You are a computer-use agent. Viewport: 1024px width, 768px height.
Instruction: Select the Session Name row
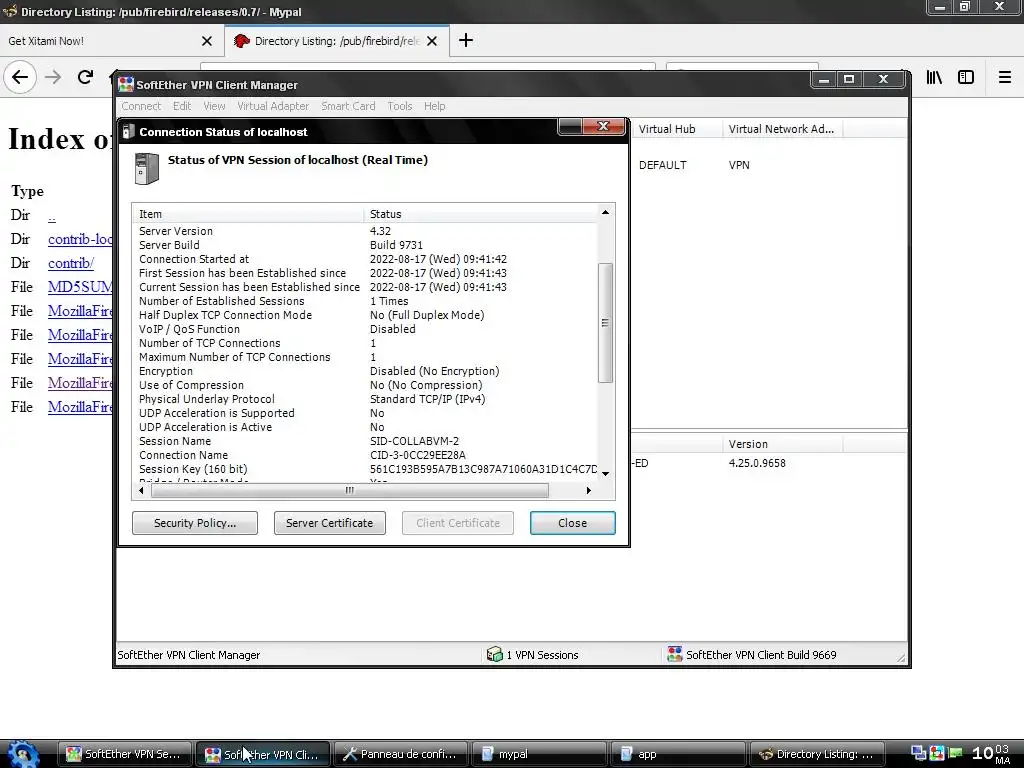[364, 441]
